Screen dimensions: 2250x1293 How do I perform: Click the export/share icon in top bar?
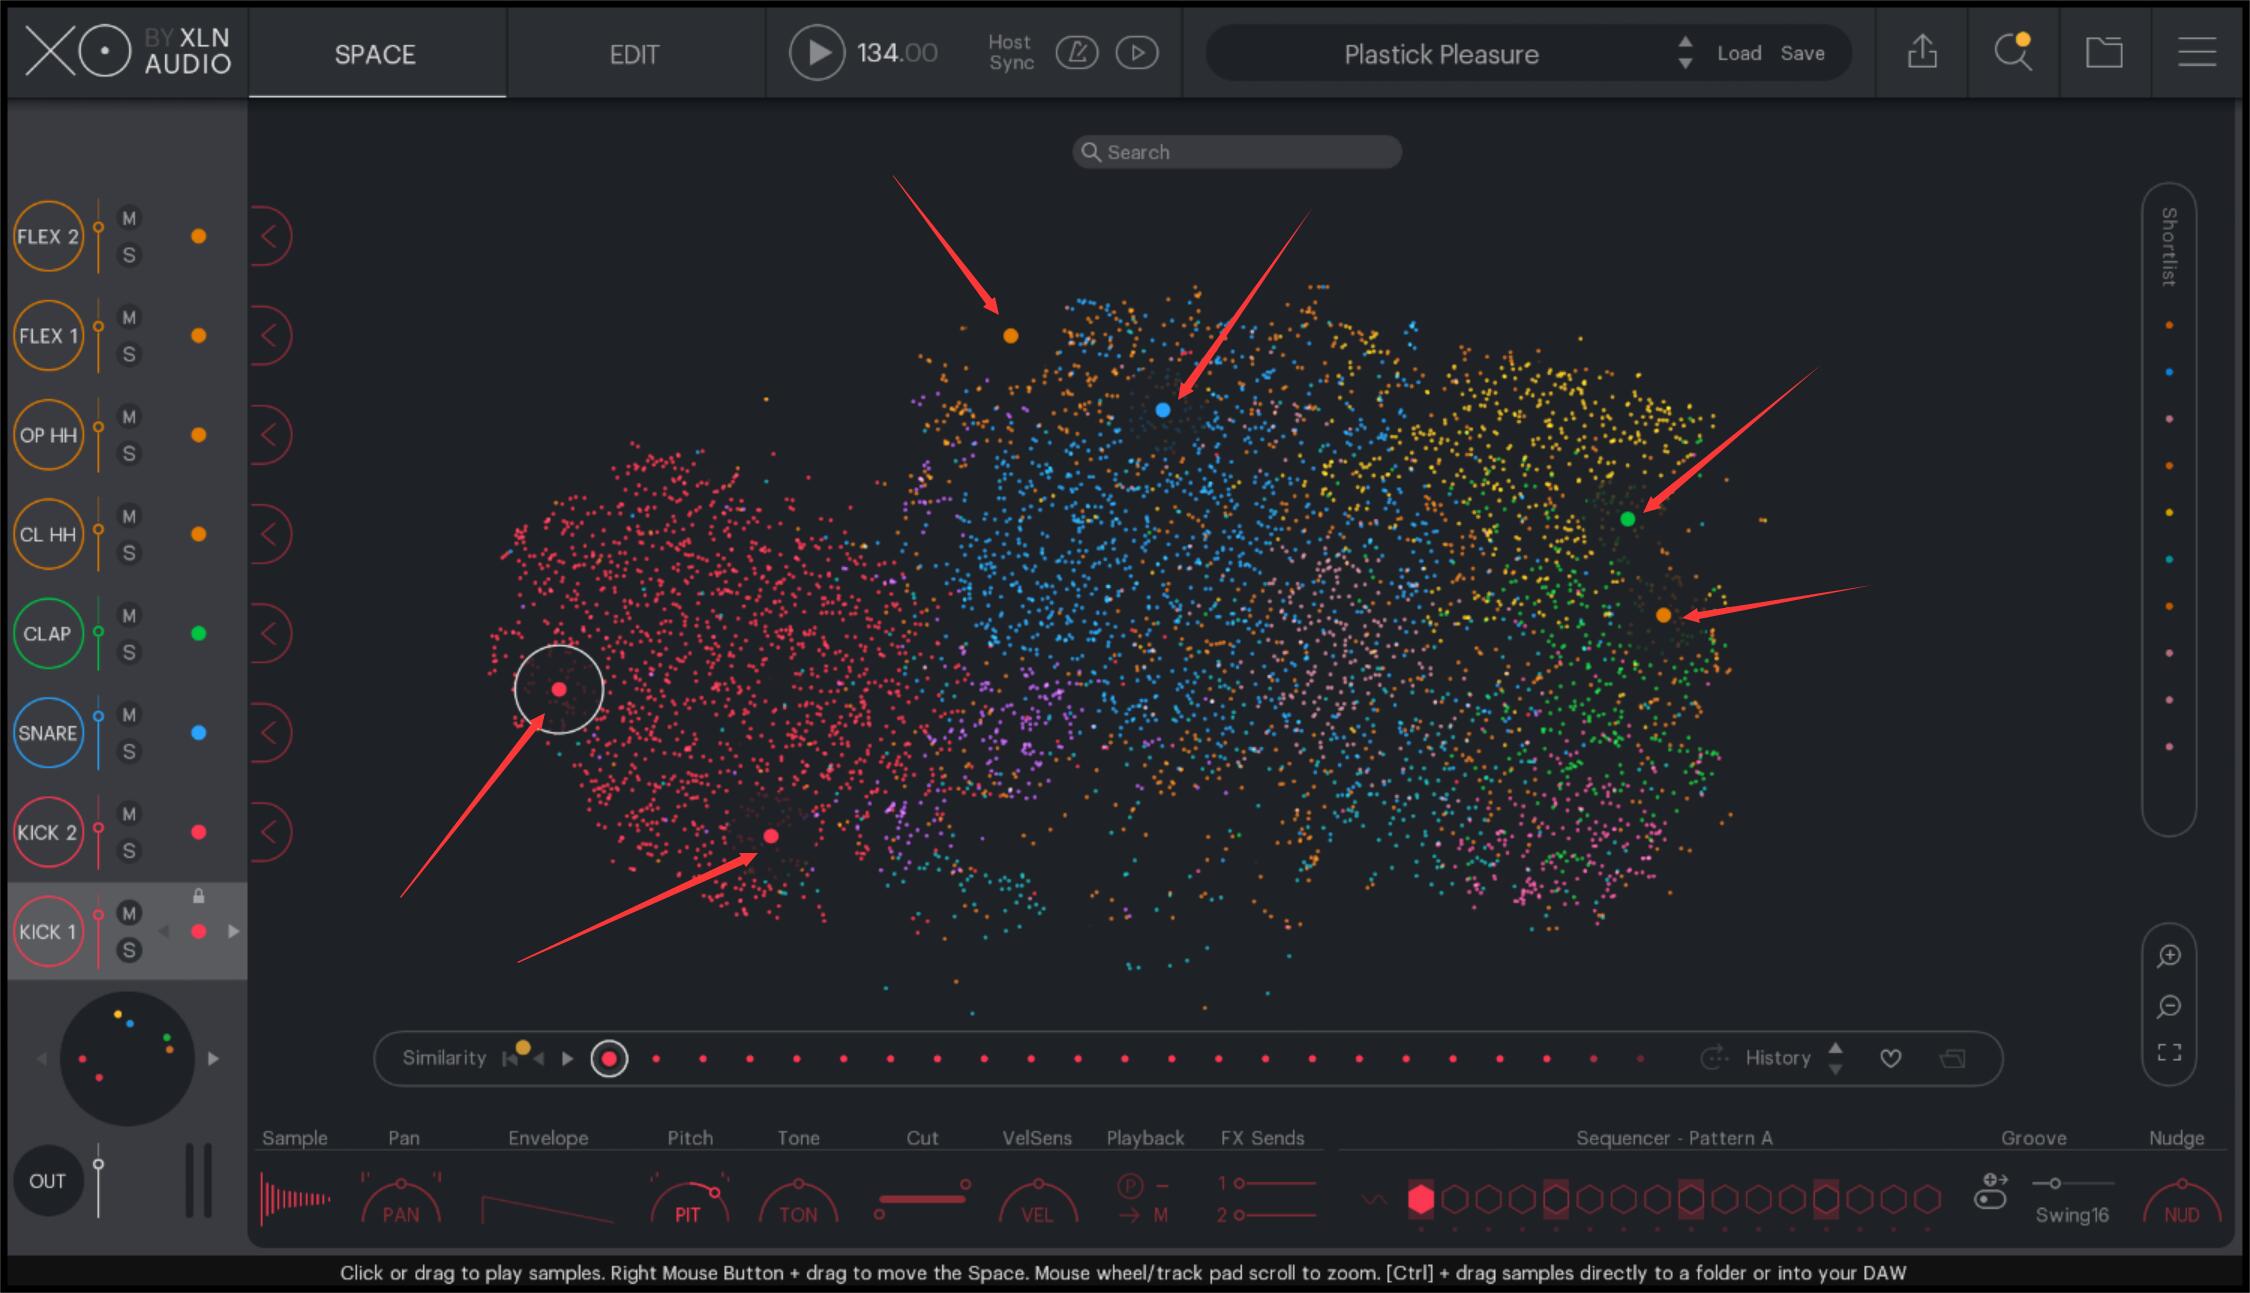[1921, 53]
